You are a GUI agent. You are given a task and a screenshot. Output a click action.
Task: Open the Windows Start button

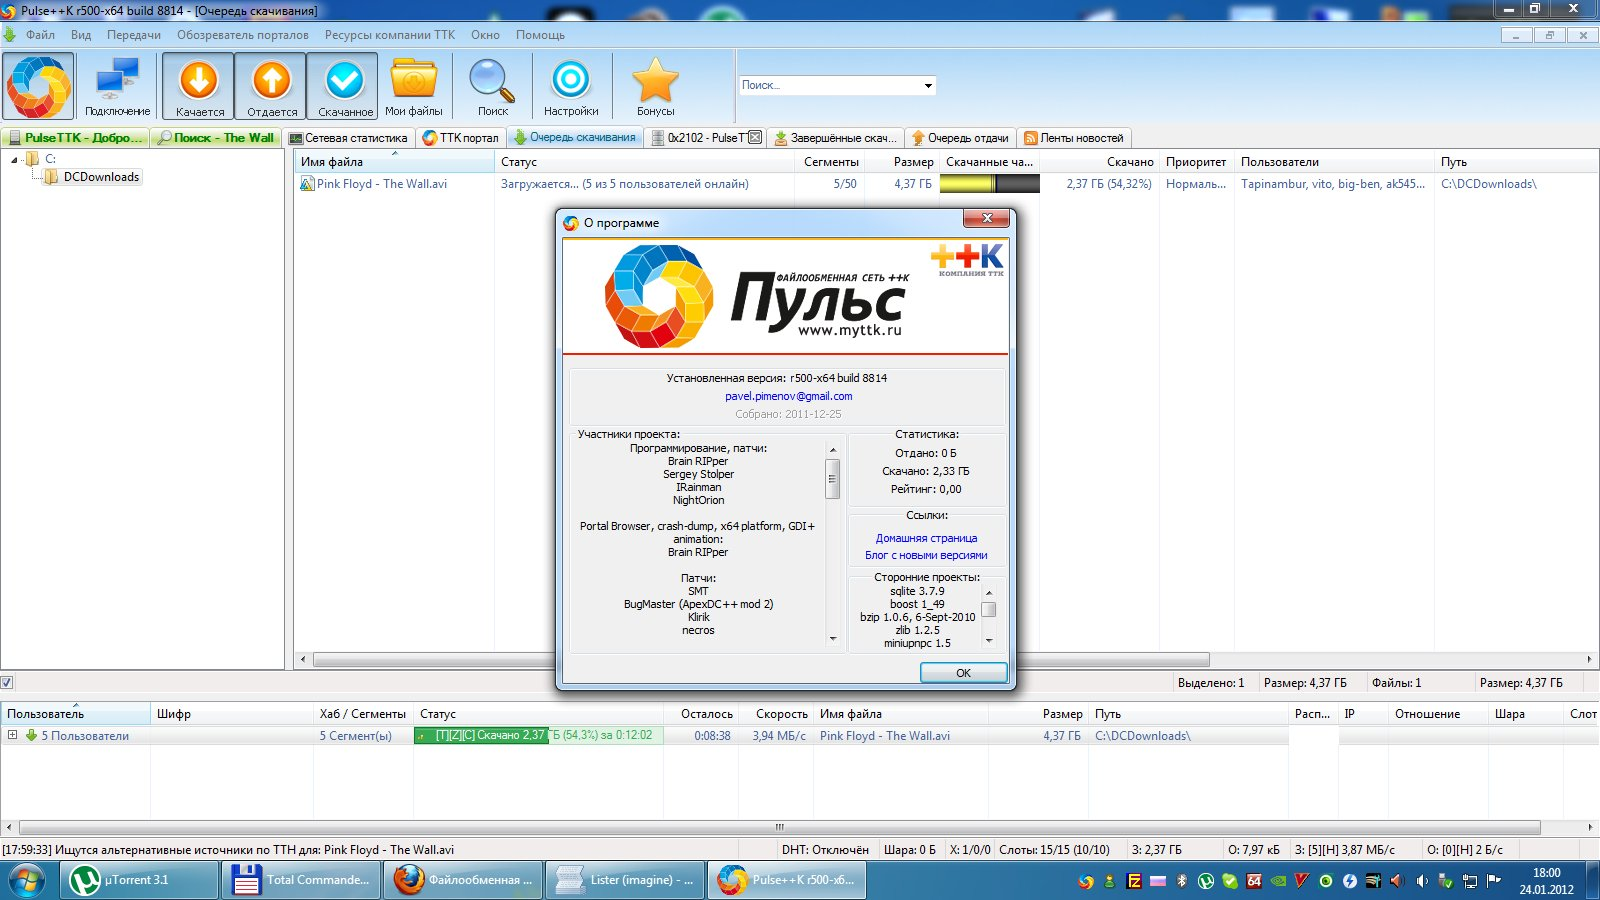tap(27, 881)
